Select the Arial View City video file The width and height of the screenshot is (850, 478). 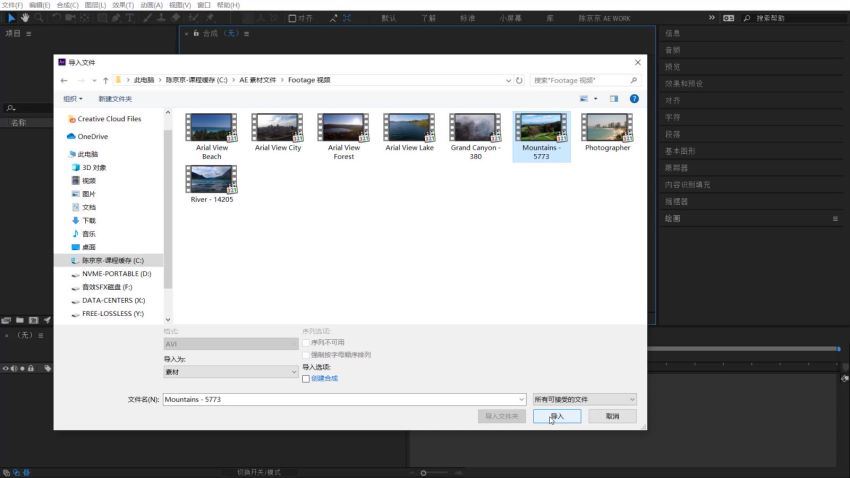point(278,133)
